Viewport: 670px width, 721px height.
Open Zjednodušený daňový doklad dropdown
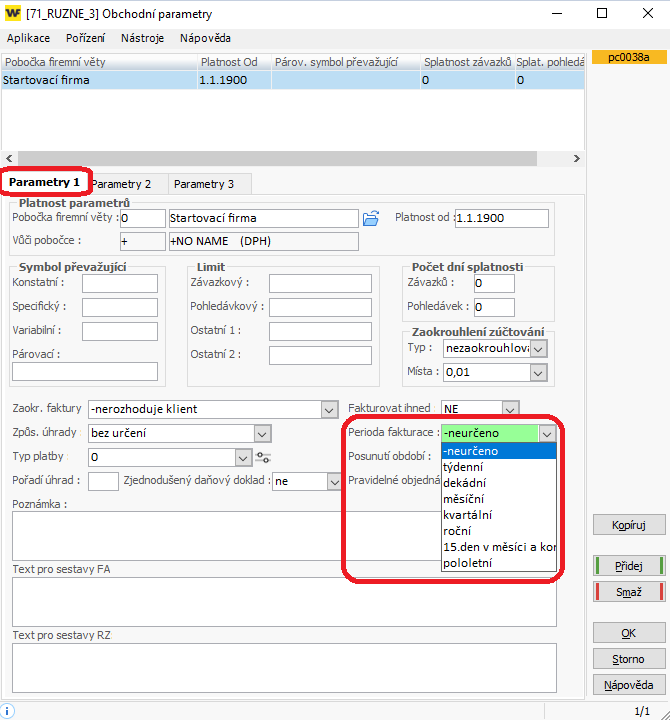coord(334,481)
